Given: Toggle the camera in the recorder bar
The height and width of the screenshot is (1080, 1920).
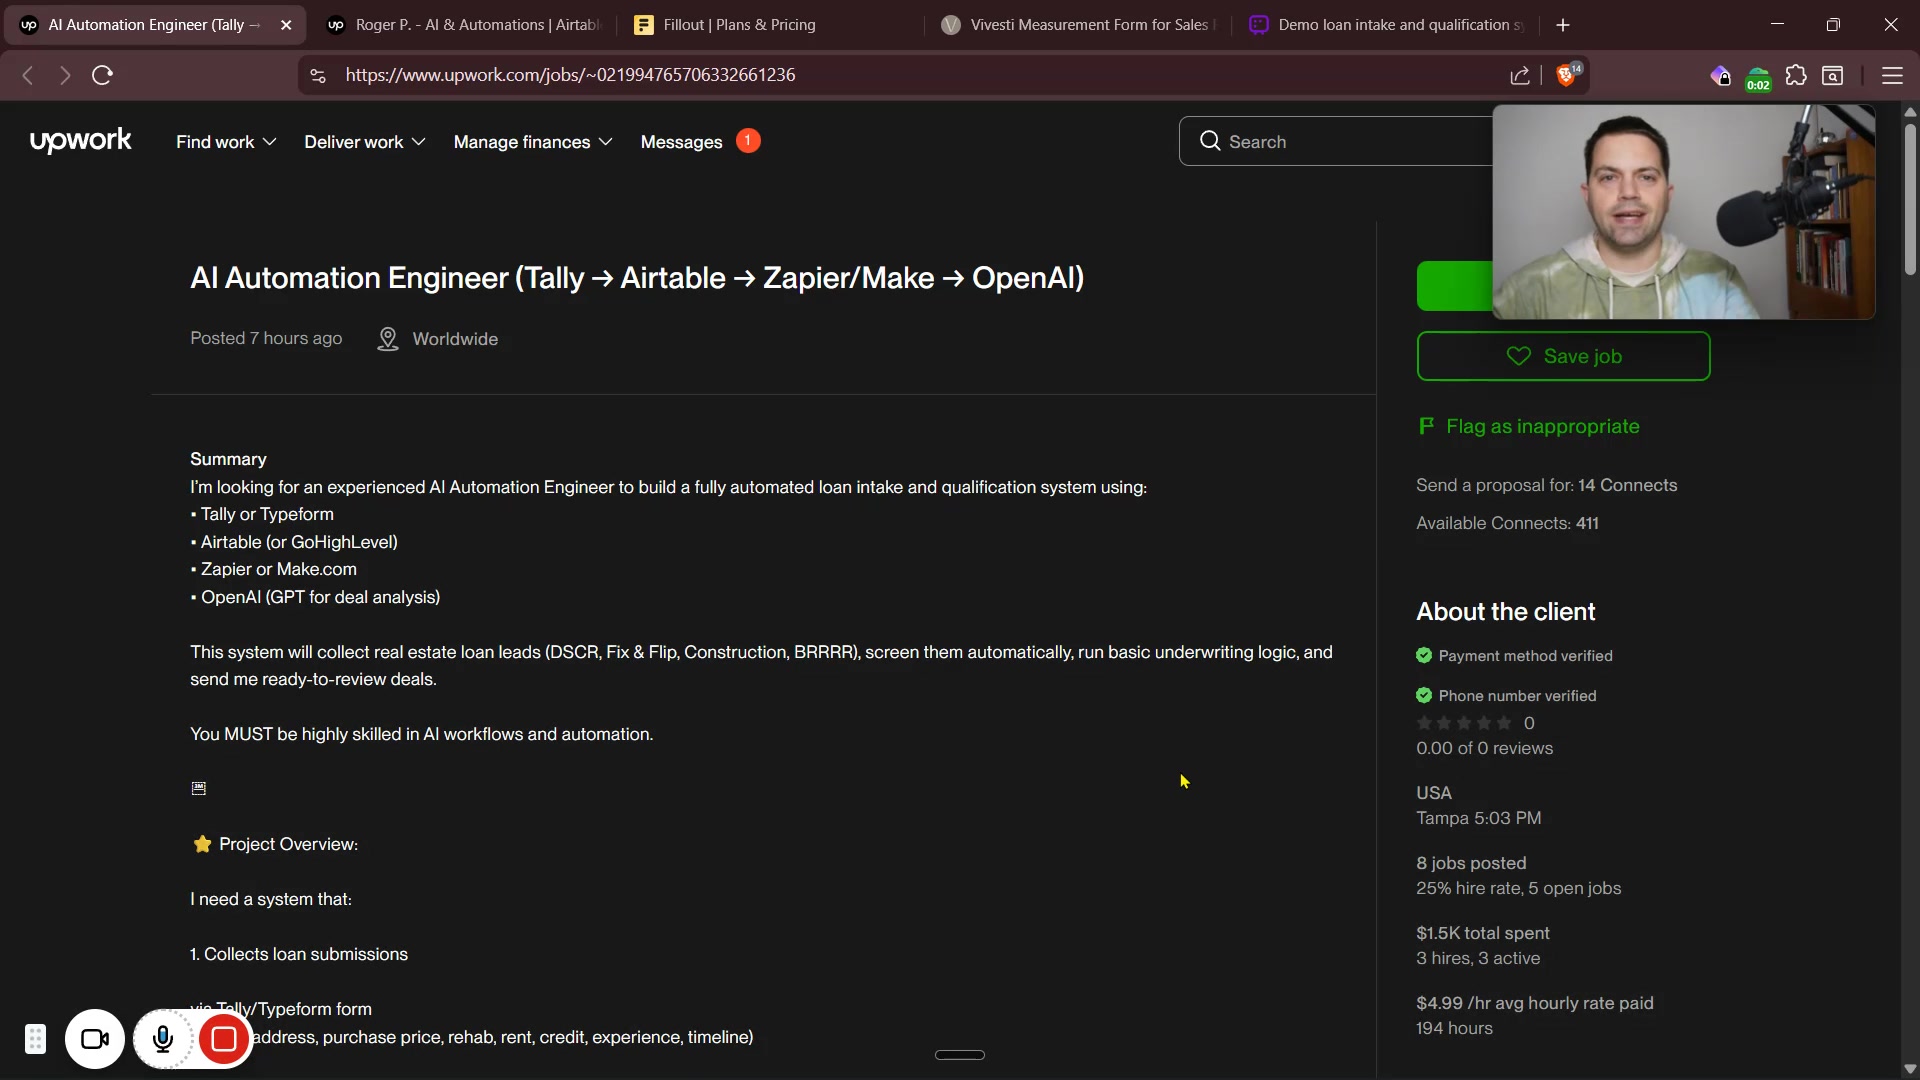Looking at the screenshot, I should point(95,1040).
